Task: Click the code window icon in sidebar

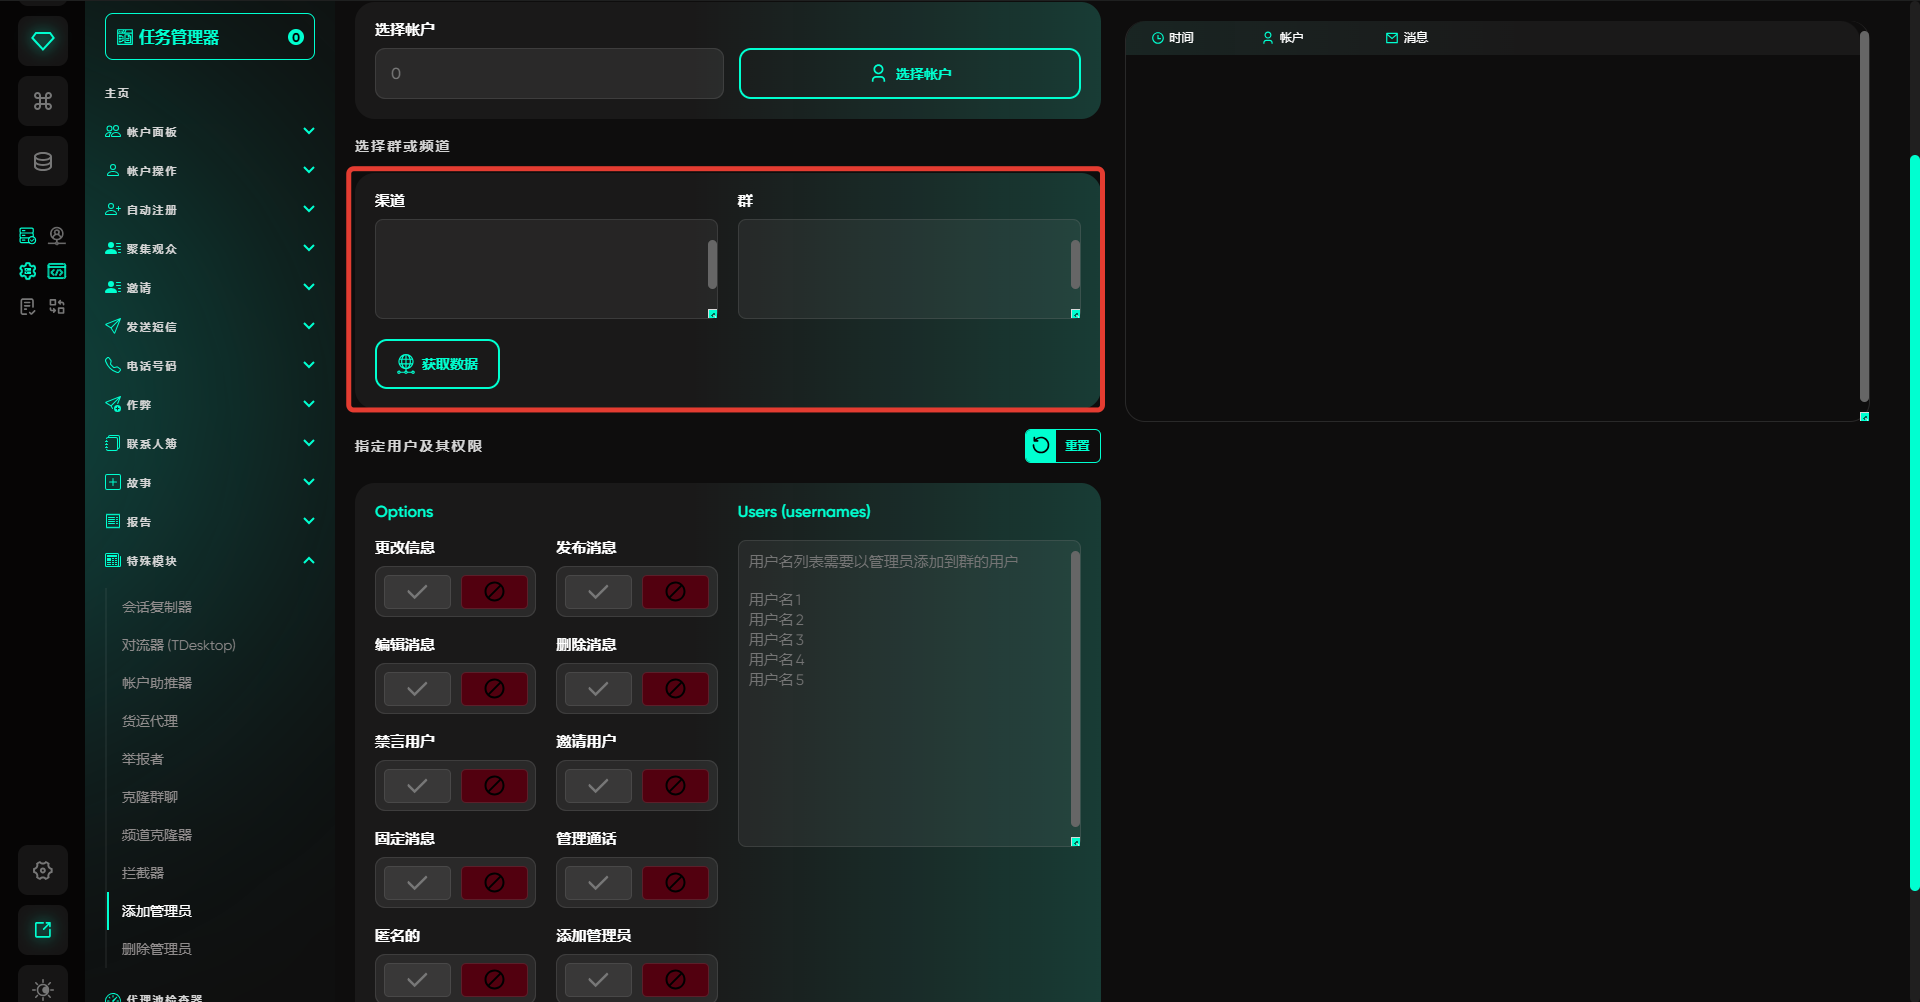Action: pyautogui.click(x=57, y=271)
